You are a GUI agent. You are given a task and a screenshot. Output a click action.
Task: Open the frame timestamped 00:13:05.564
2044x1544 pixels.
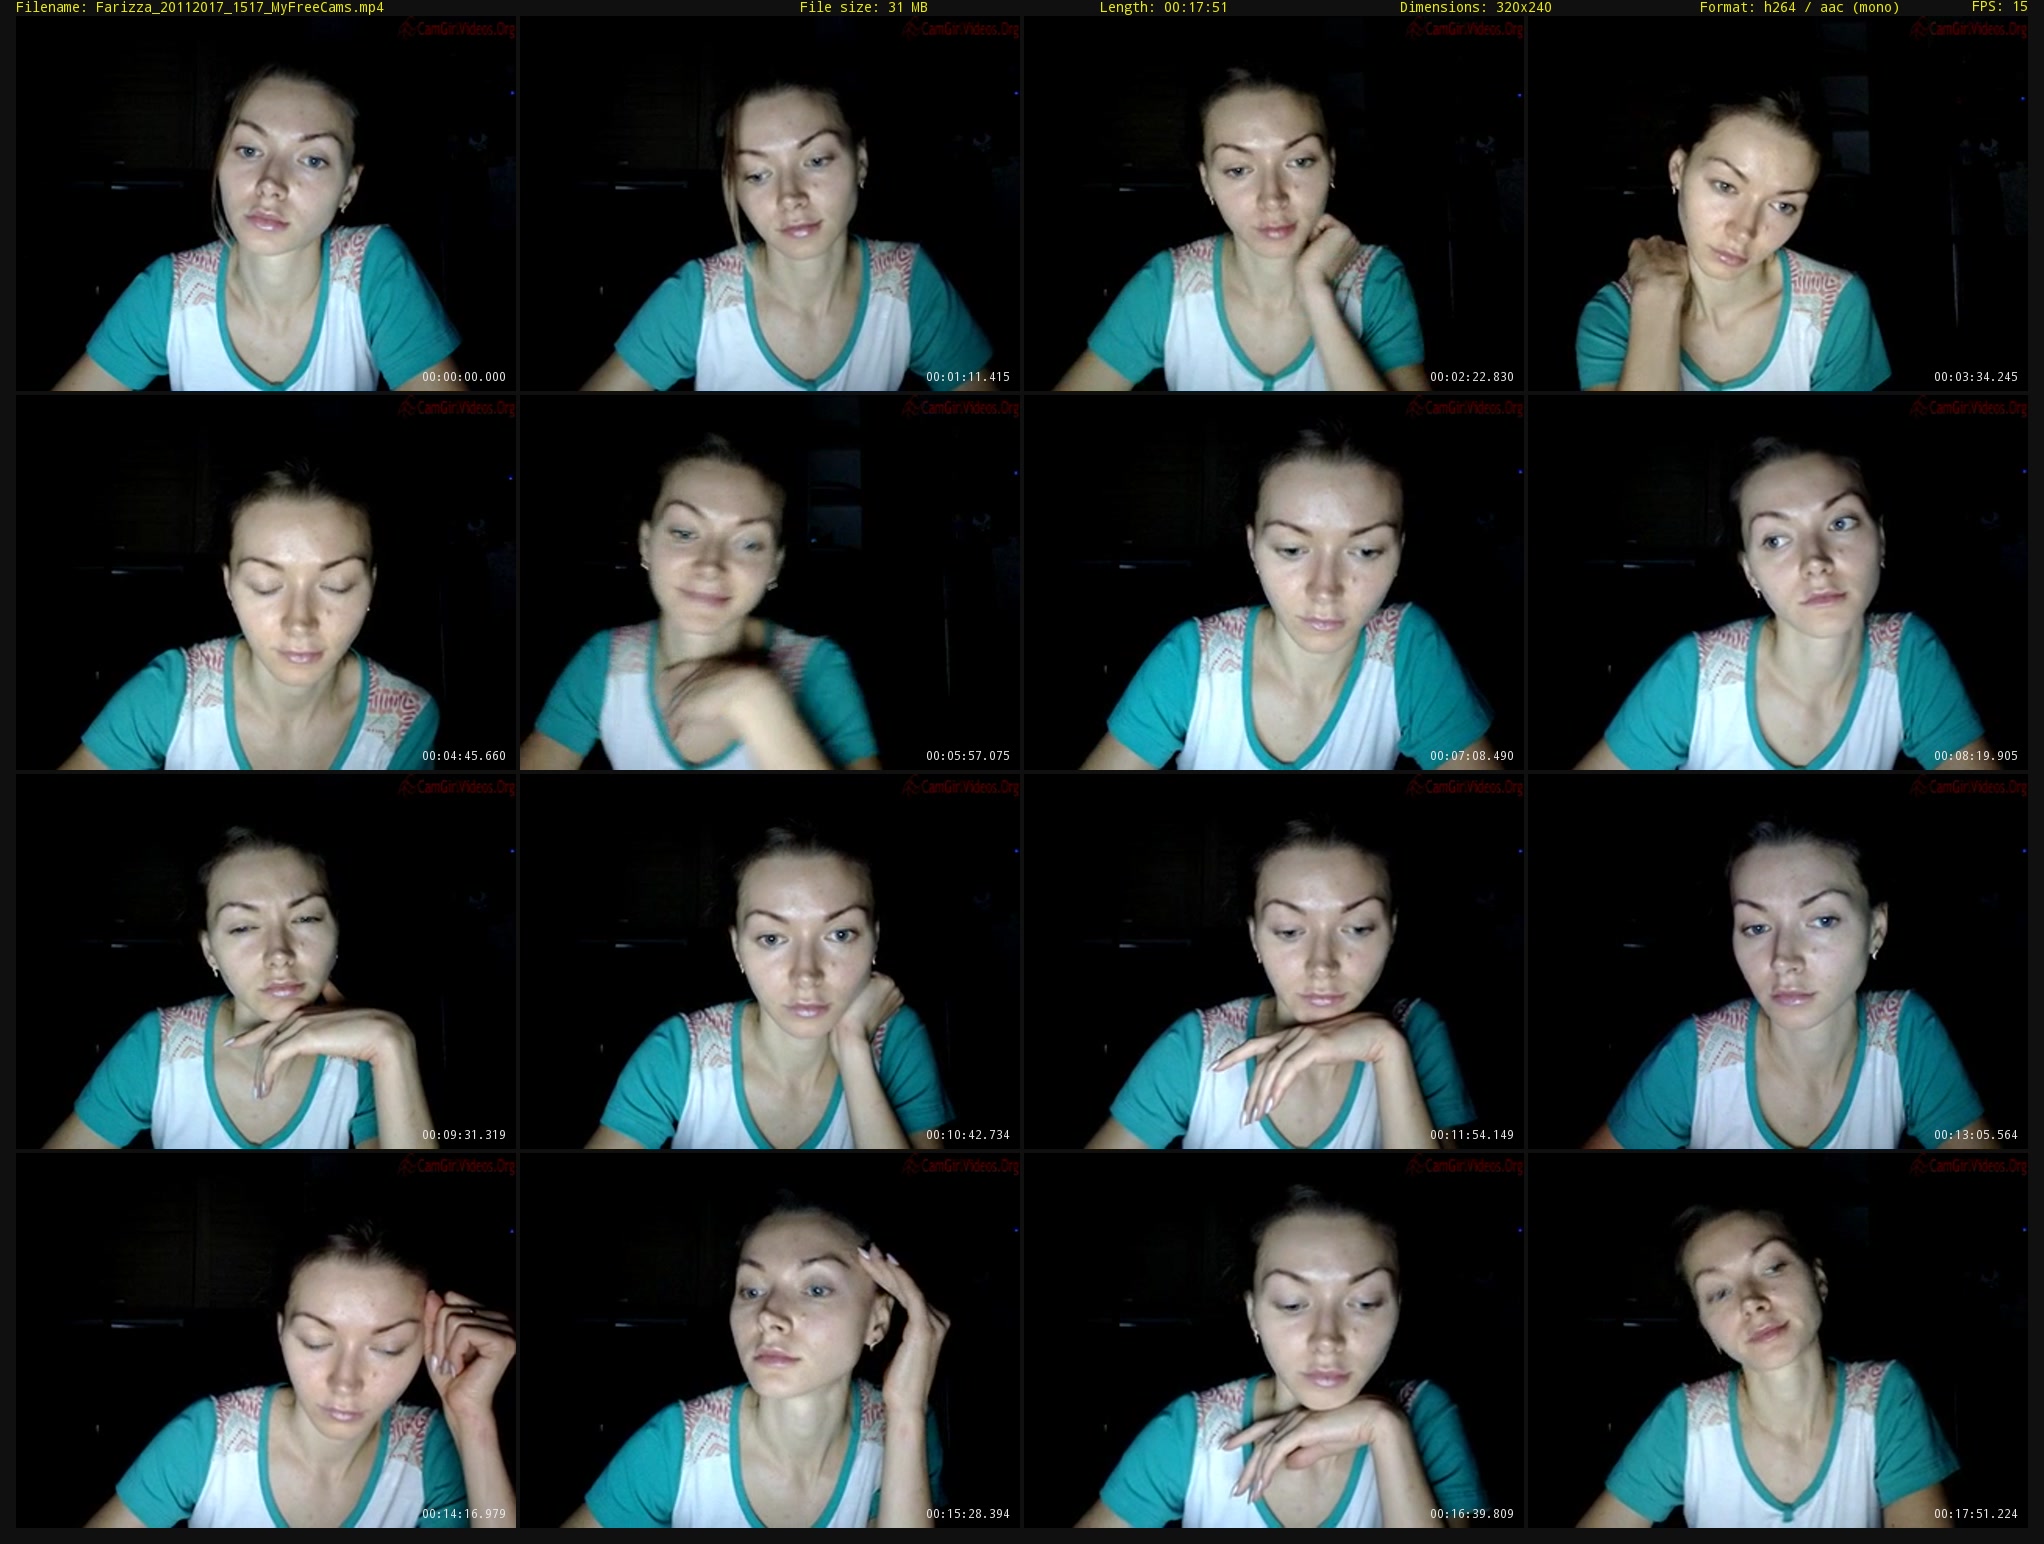click(1778, 962)
